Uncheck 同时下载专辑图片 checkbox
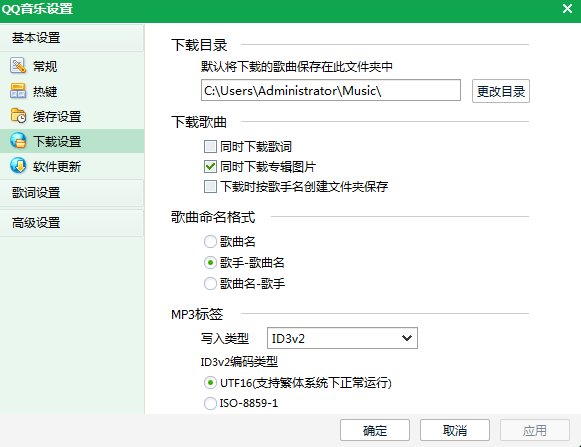This screenshot has width=581, height=447. 210,166
